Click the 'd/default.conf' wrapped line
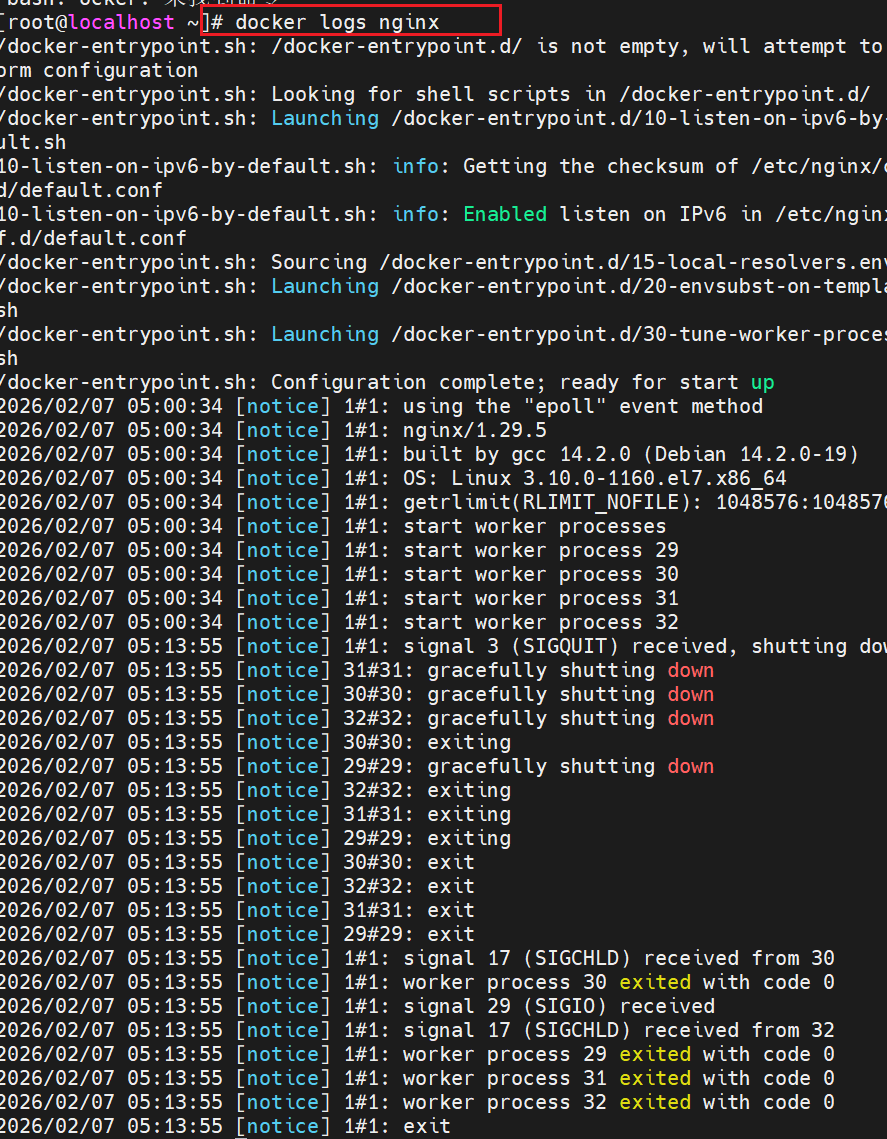 tap(81, 190)
